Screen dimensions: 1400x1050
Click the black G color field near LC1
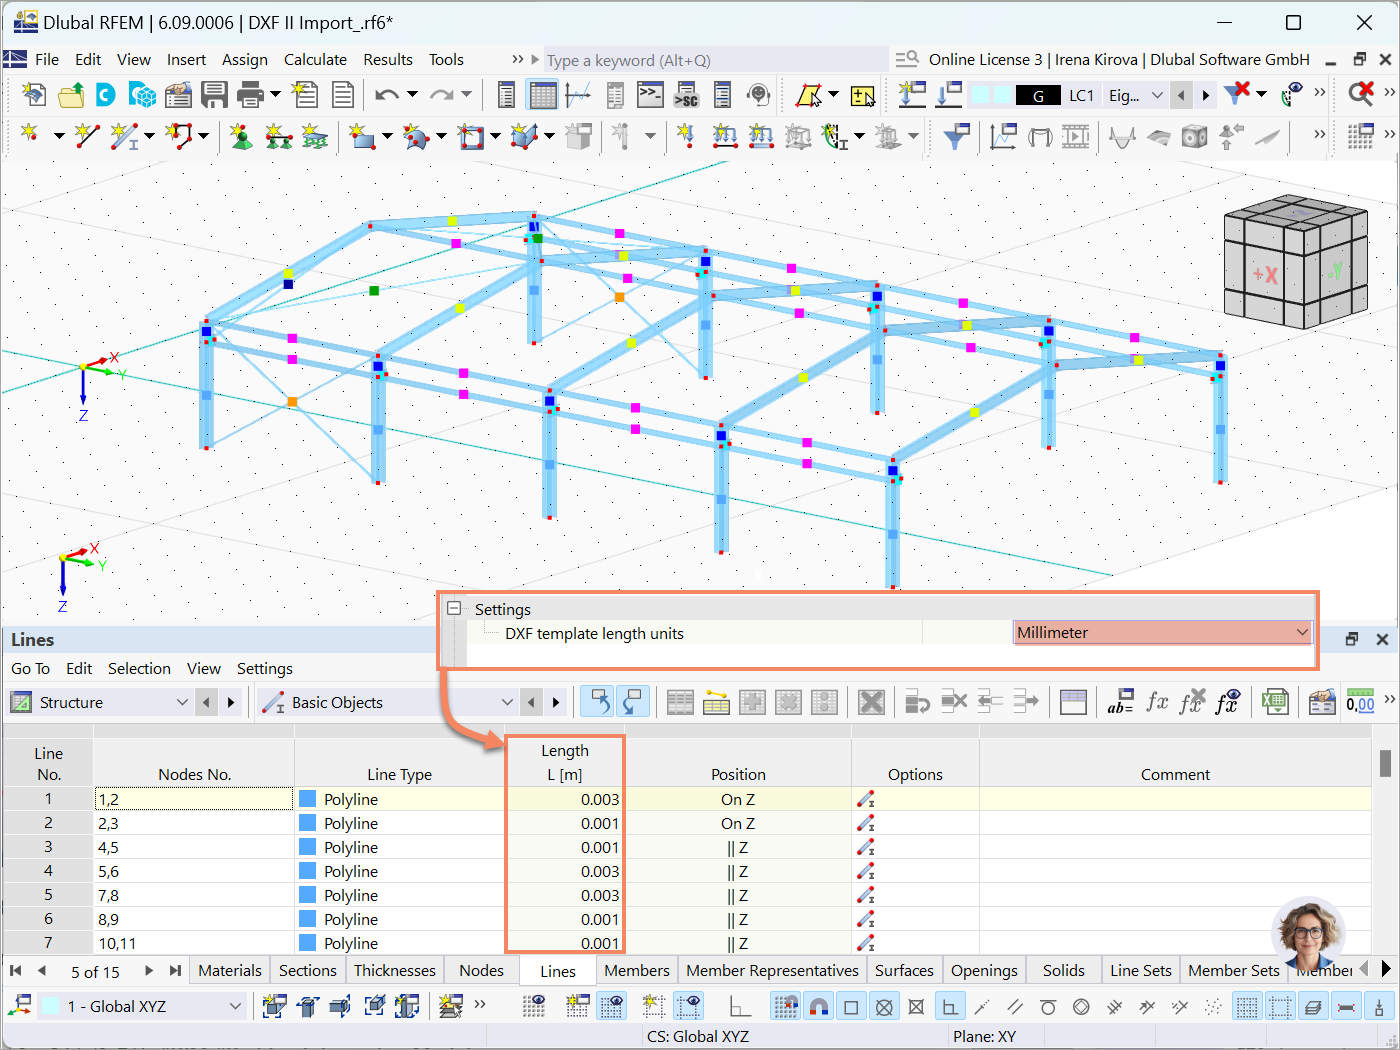point(1040,94)
